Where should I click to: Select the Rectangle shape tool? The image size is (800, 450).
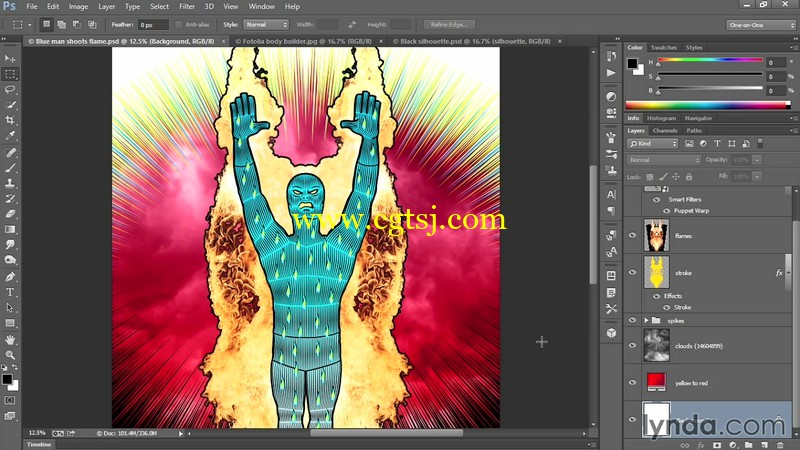10,323
